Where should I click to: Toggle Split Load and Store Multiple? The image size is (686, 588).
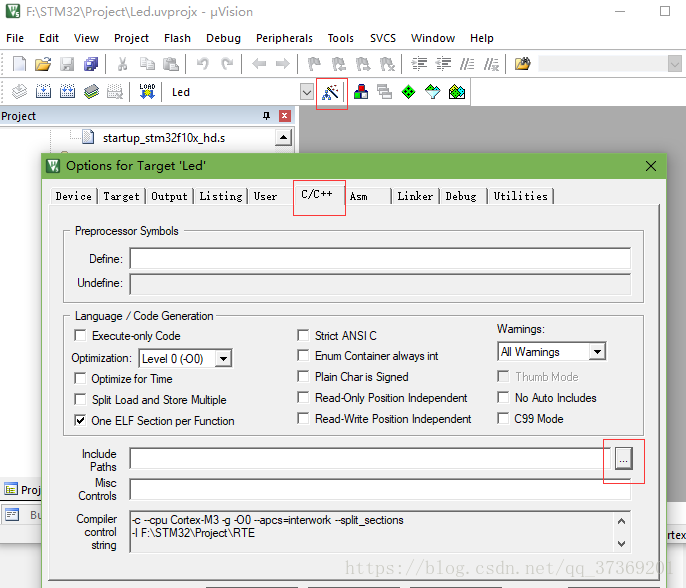point(80,399)
